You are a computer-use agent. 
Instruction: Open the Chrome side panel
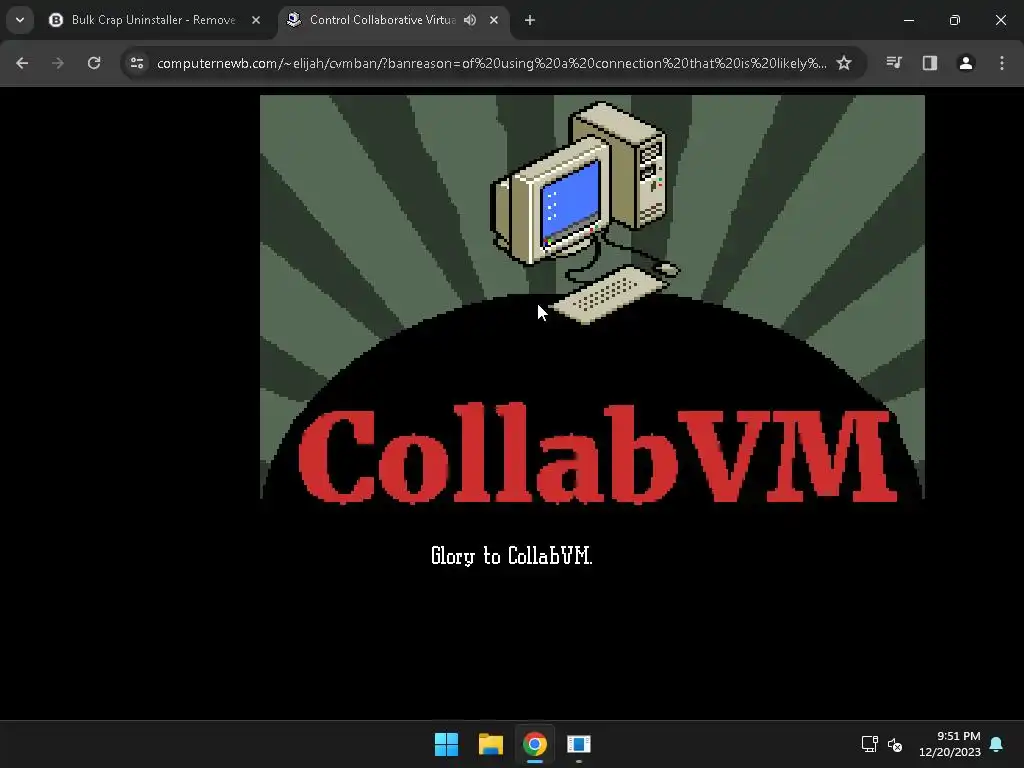[930, 63]
